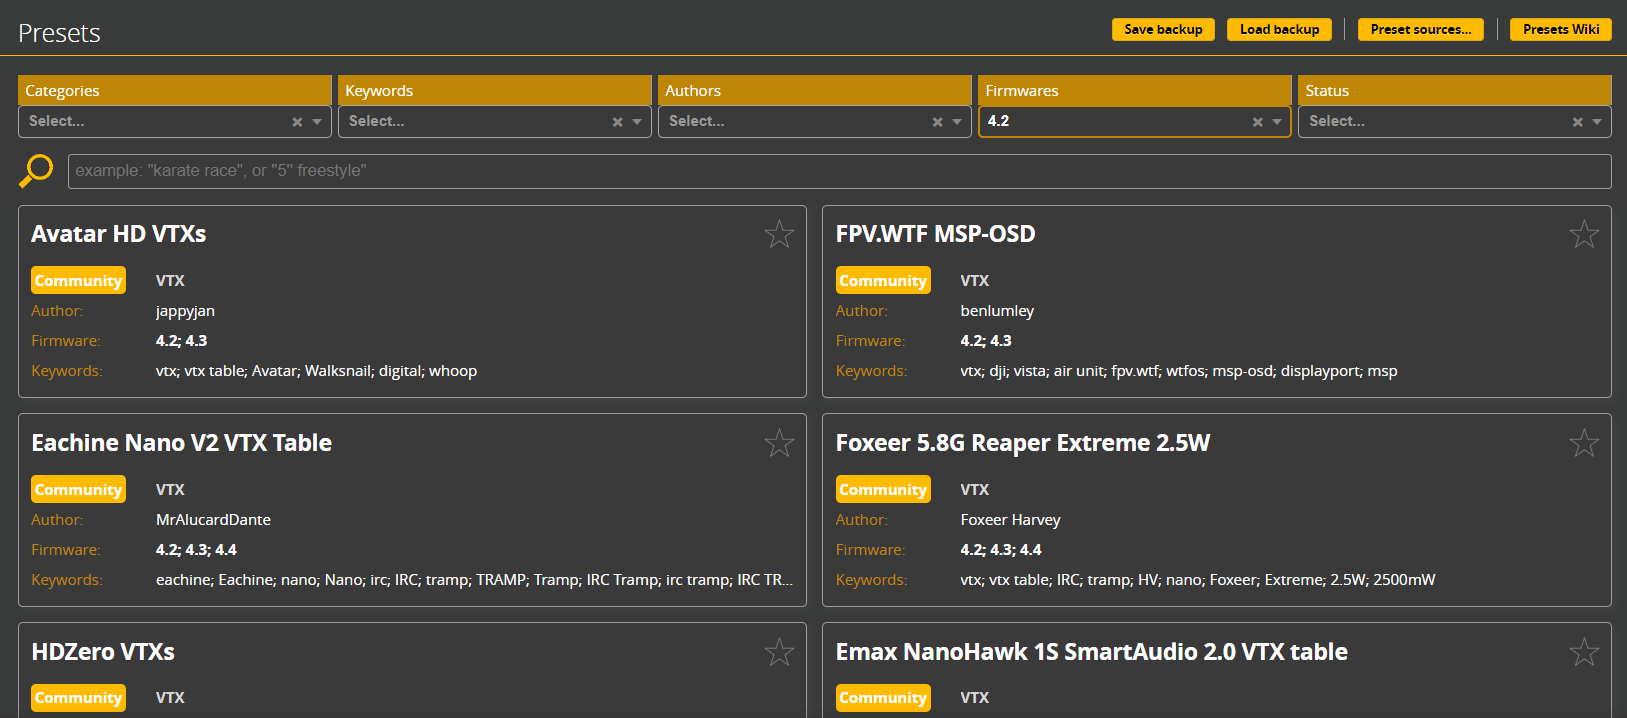This screenshot has width=1627, height=718.
Task: Open Preset sources dialog
Action: 1420,29
